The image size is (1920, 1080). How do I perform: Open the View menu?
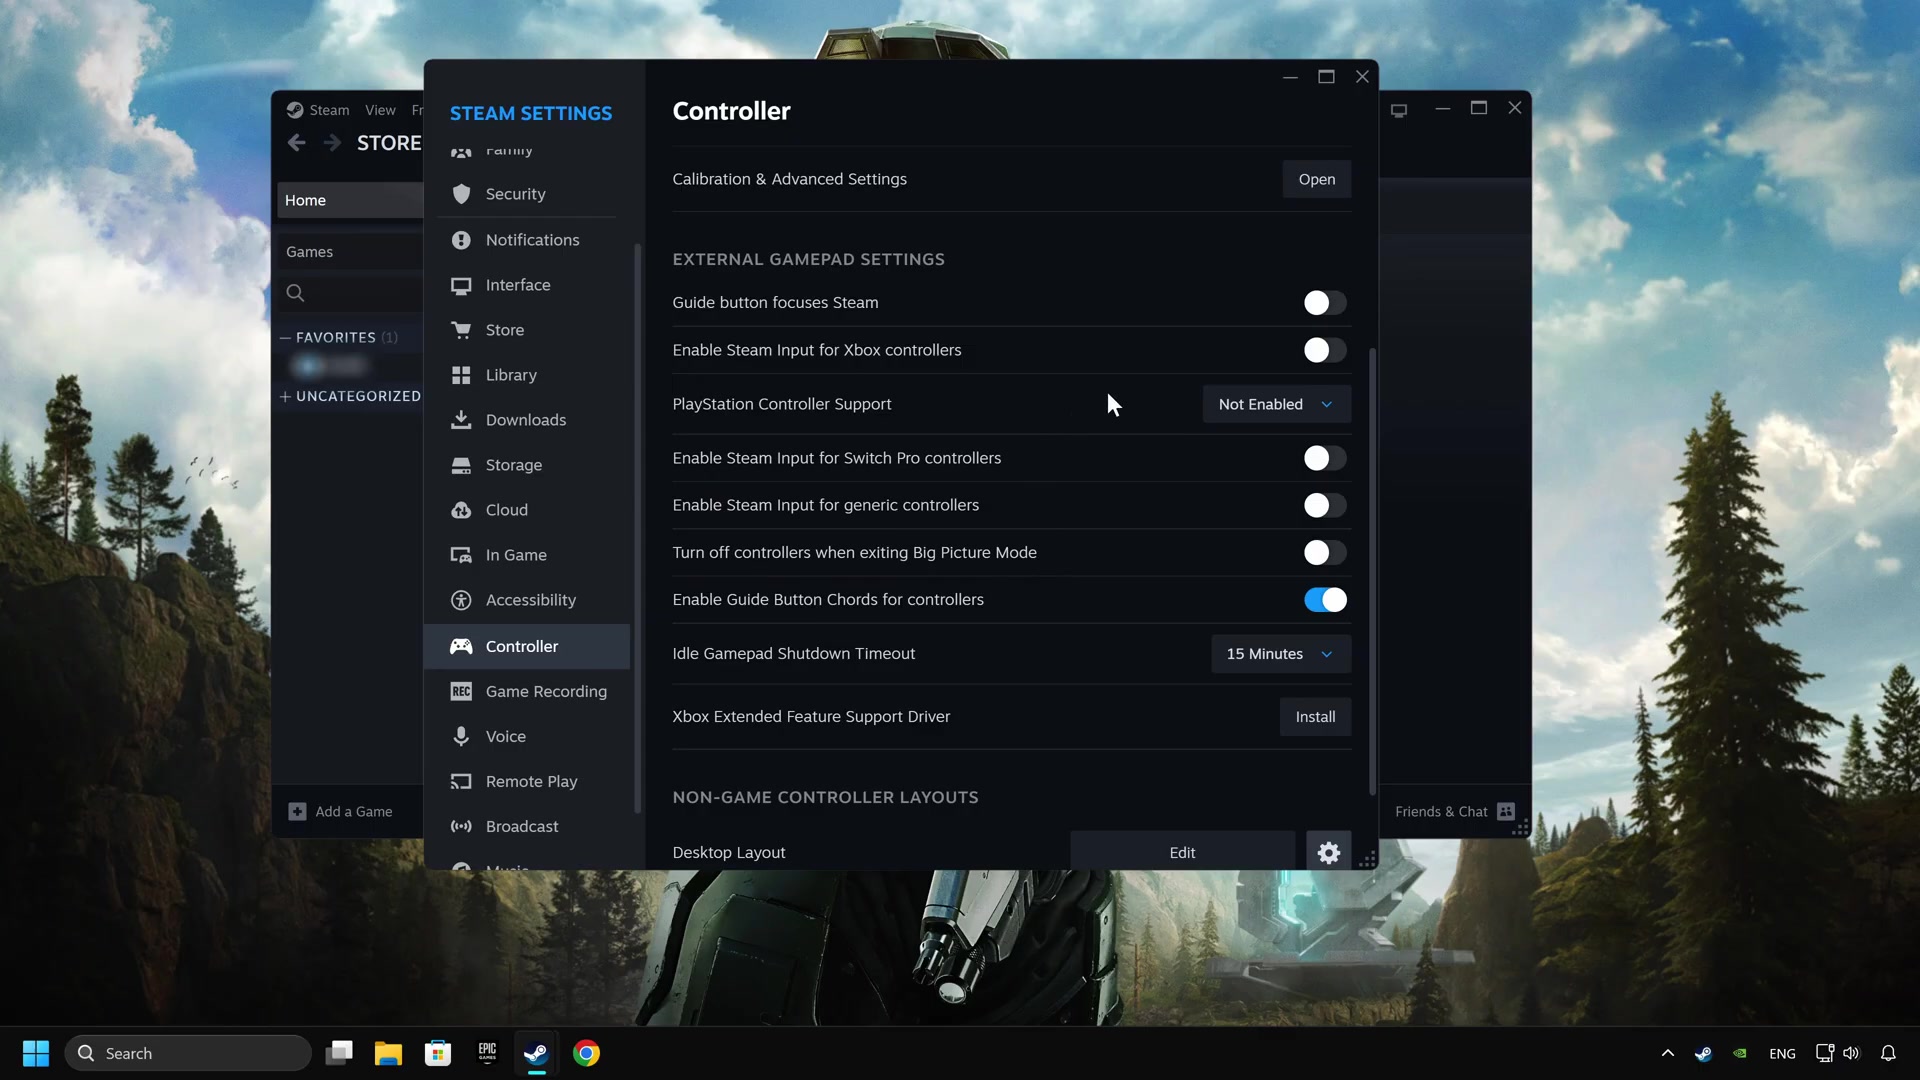click(380, 110)
